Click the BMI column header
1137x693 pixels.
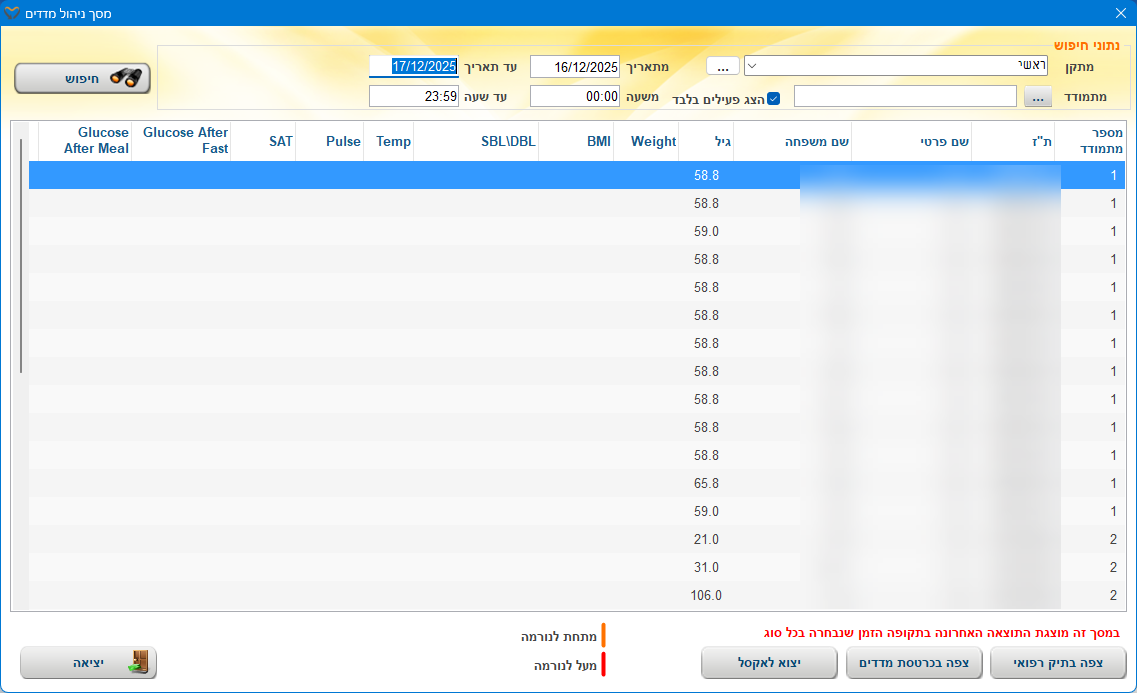click(x=598, y=142)
